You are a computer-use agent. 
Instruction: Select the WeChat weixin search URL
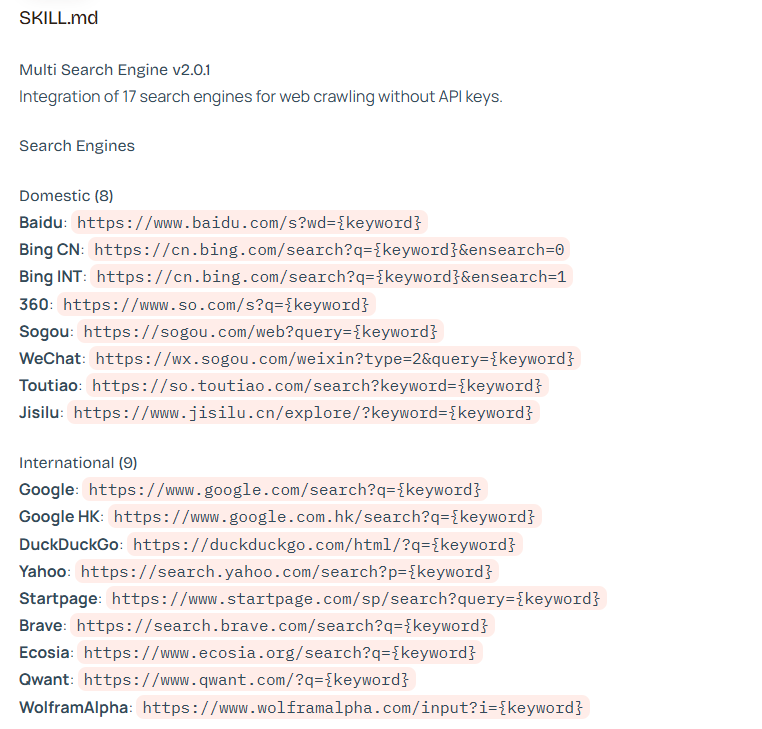(335, 358)
